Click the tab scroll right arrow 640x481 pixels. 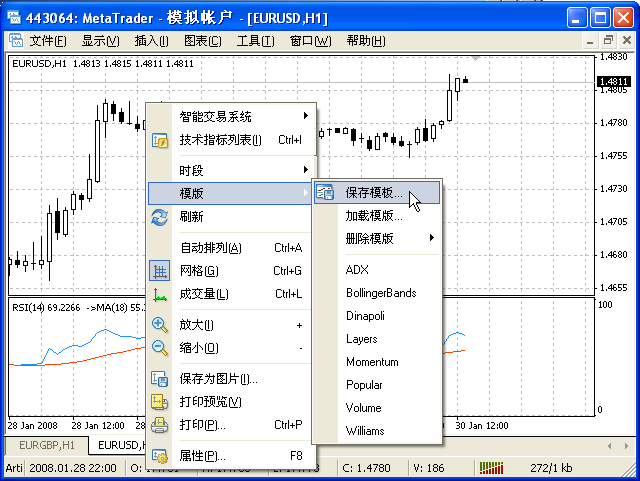[626, 446]
